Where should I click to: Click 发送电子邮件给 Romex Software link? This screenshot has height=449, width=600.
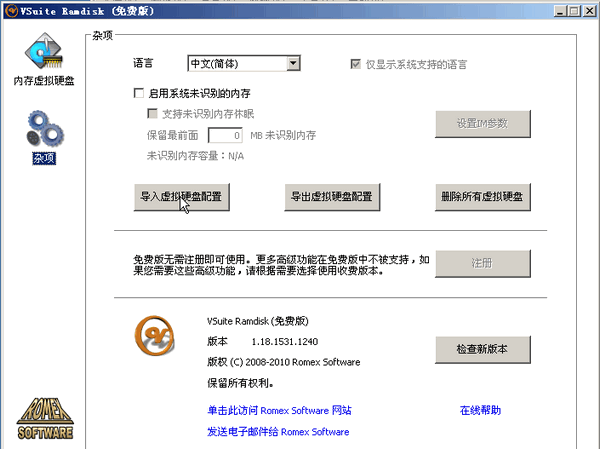[x=278, y=432]
